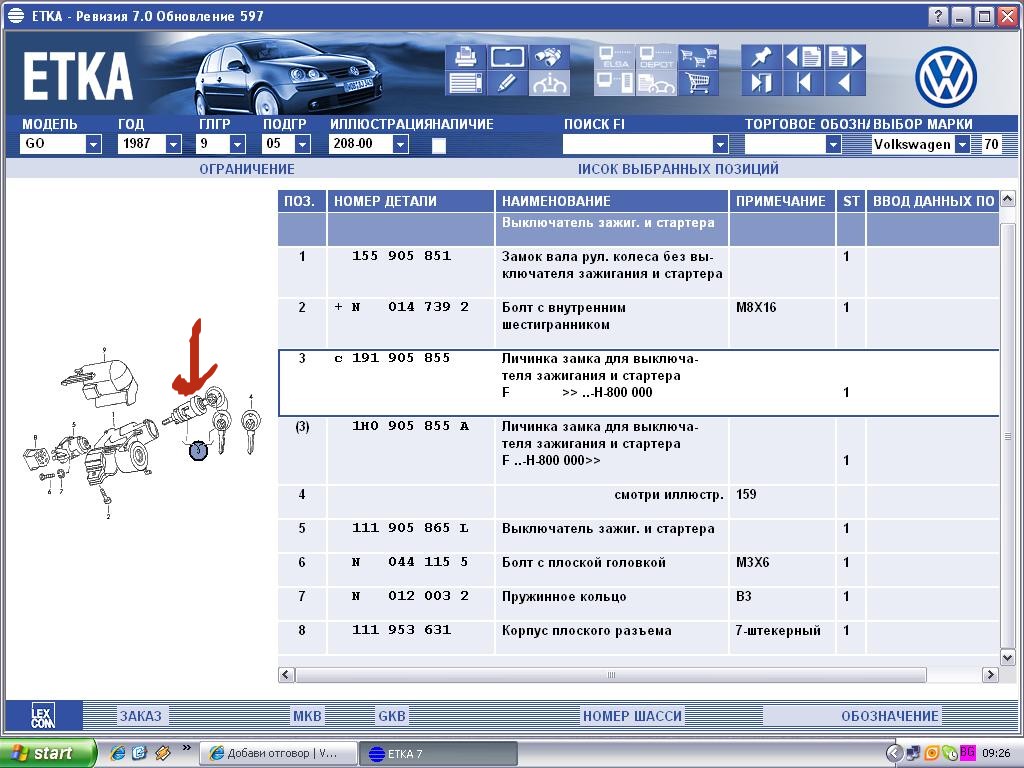Open the ИЛЛЮСТРАЦИЯ dropdown
Screen dimensions: 1024x768
click(x=401, y=144)
